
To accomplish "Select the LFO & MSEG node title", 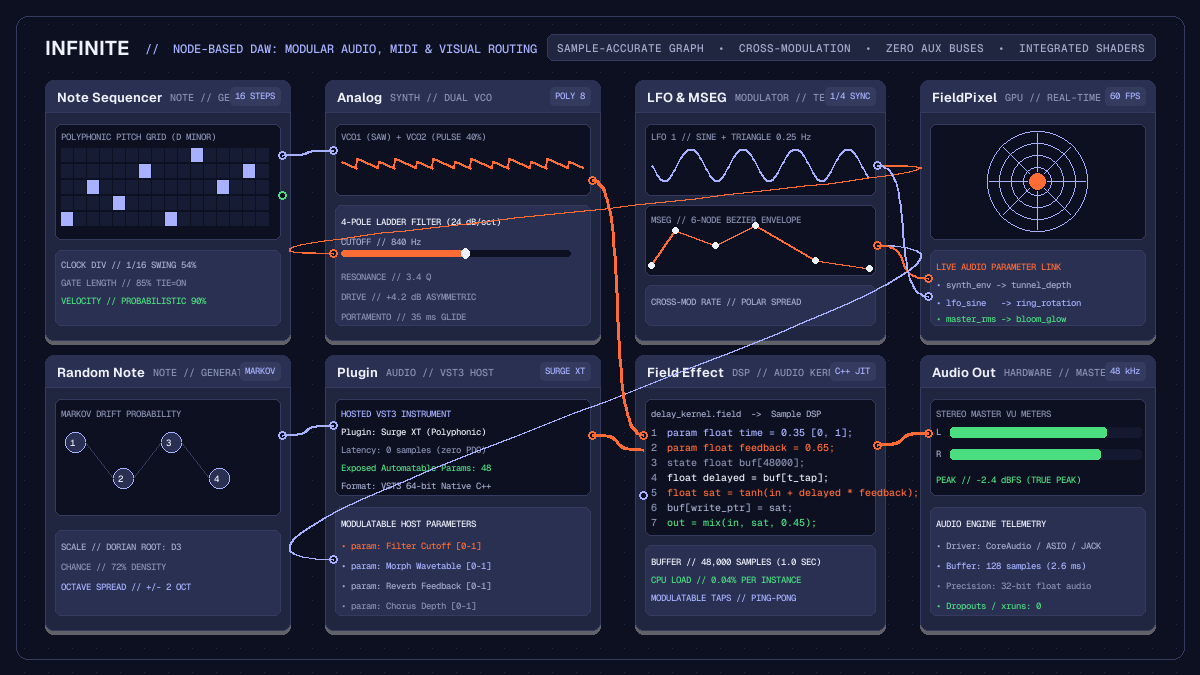I will tap(687, 97).
